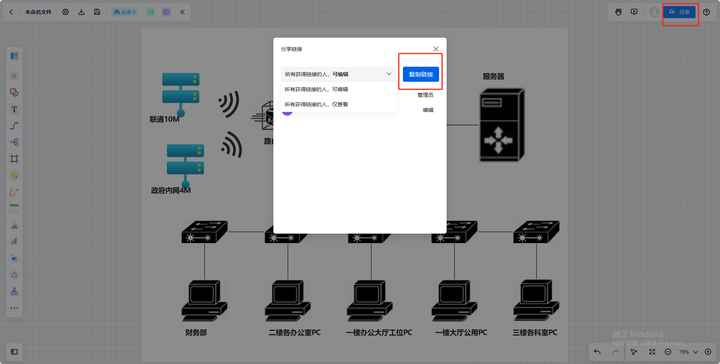Click the 二楼各办公室PC label

[x=295, y=332]
